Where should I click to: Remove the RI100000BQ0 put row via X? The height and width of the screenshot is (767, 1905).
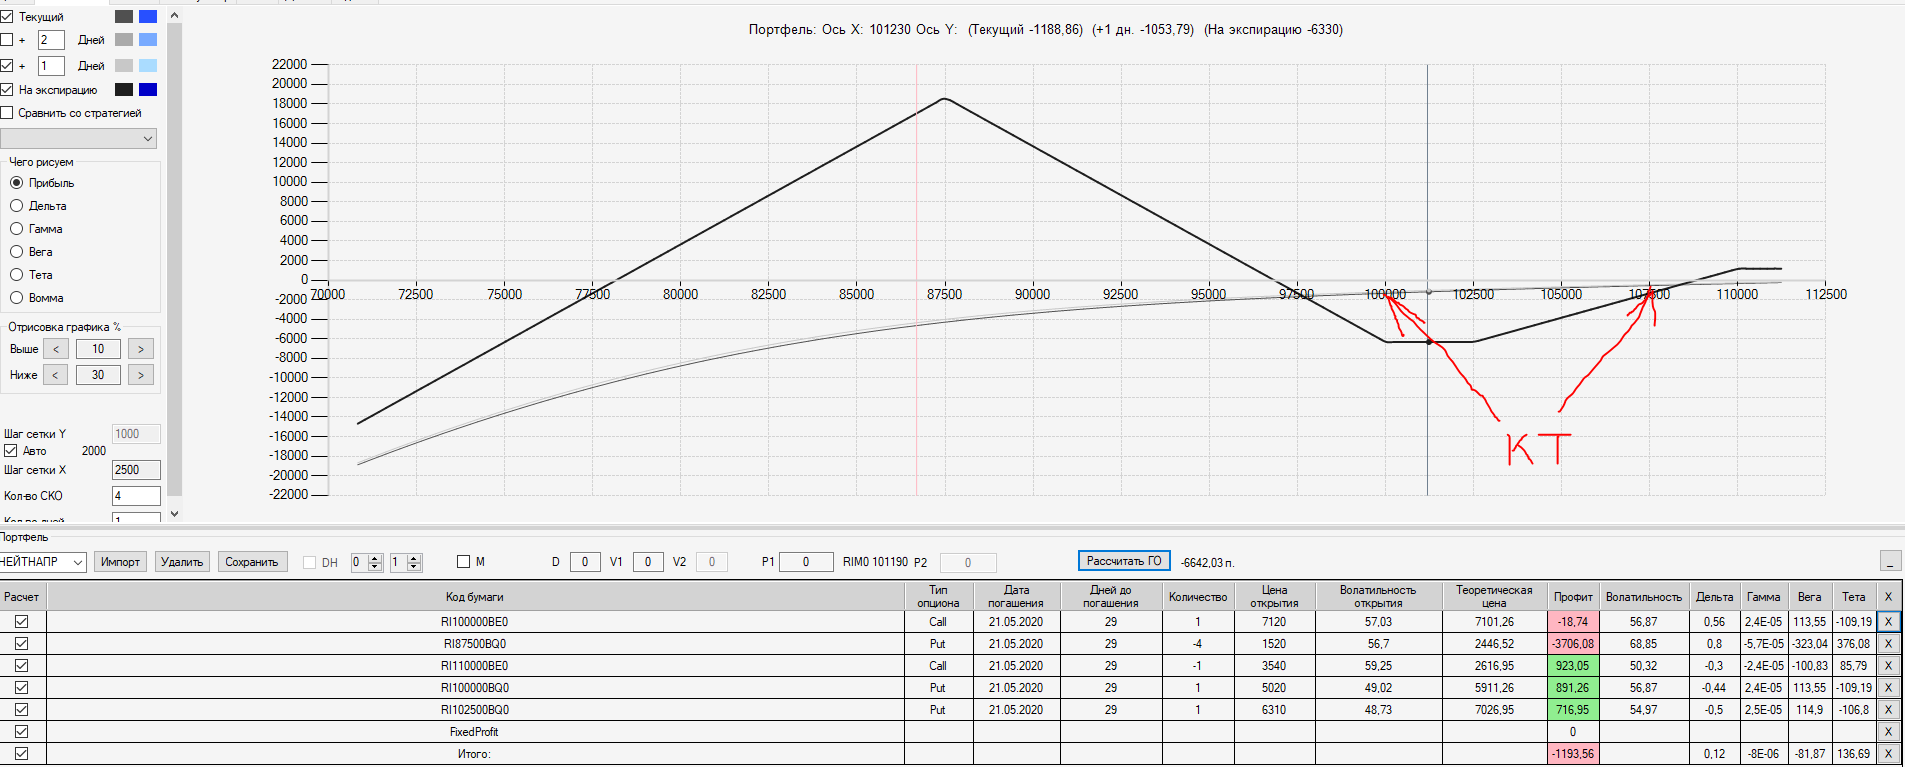(1888, 688)
